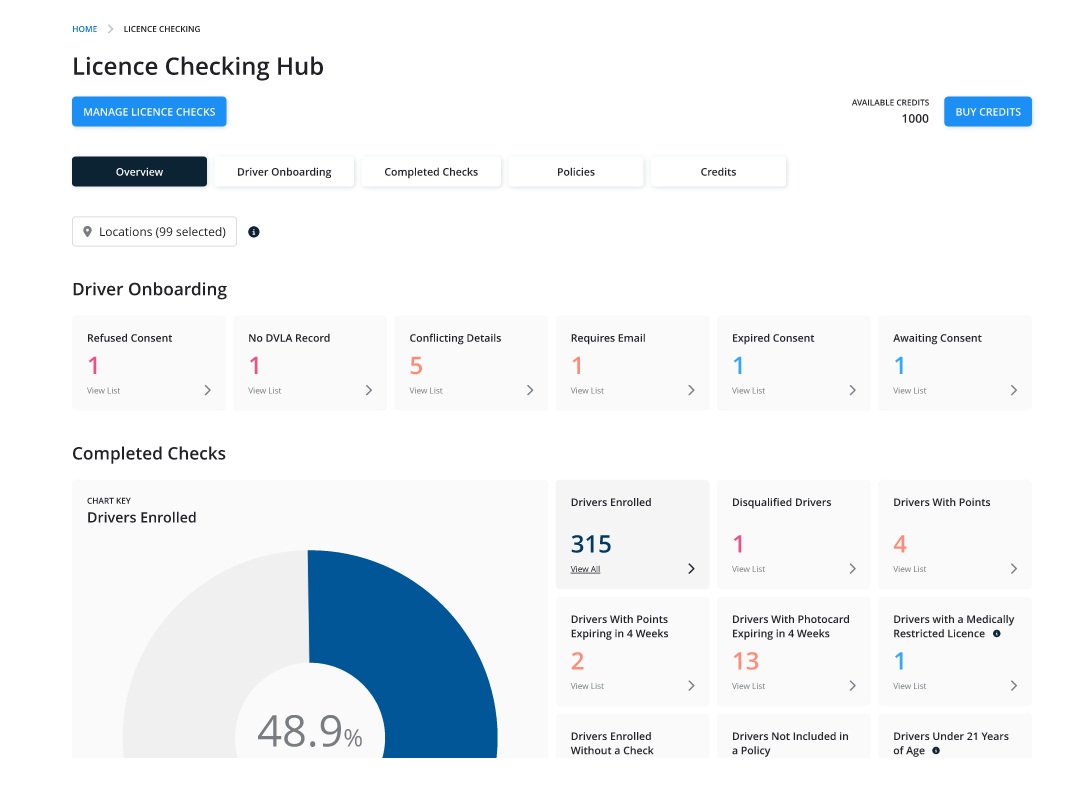The width and height of the screenshot is (1080, 791).
Task: Click the available credits value 1000
Action: 915,119
